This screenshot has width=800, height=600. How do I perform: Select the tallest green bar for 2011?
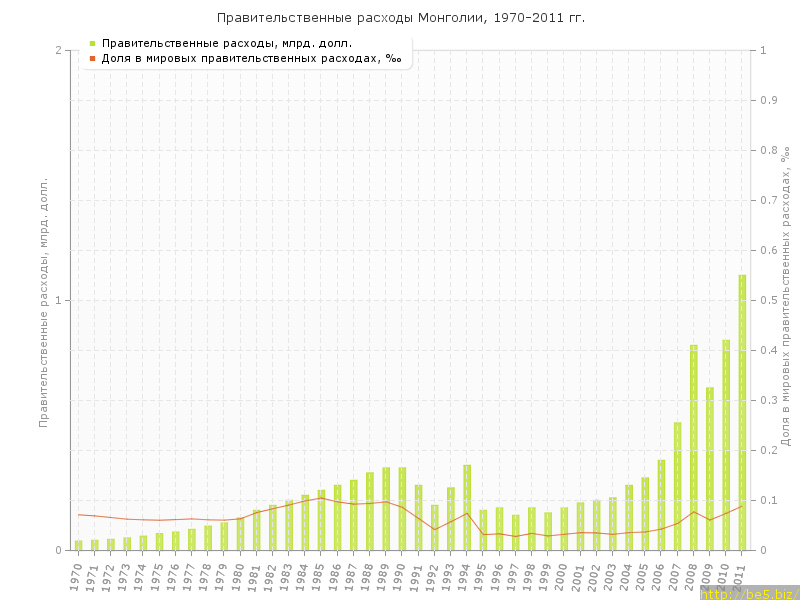(742, 412)
